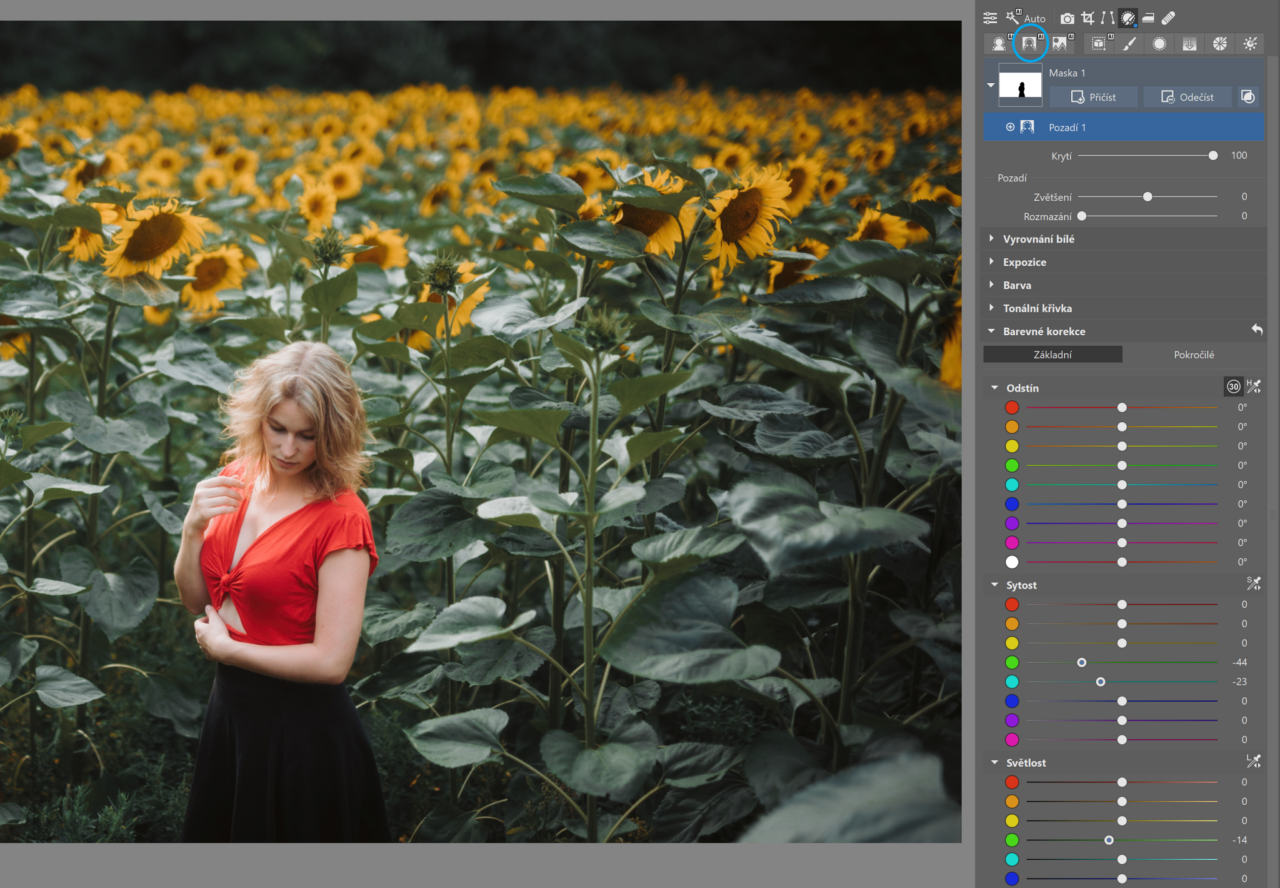Click the Krytí opacity slider handle
Image resolution: width=1280 pixels, height=888 pixels.
1213,156
